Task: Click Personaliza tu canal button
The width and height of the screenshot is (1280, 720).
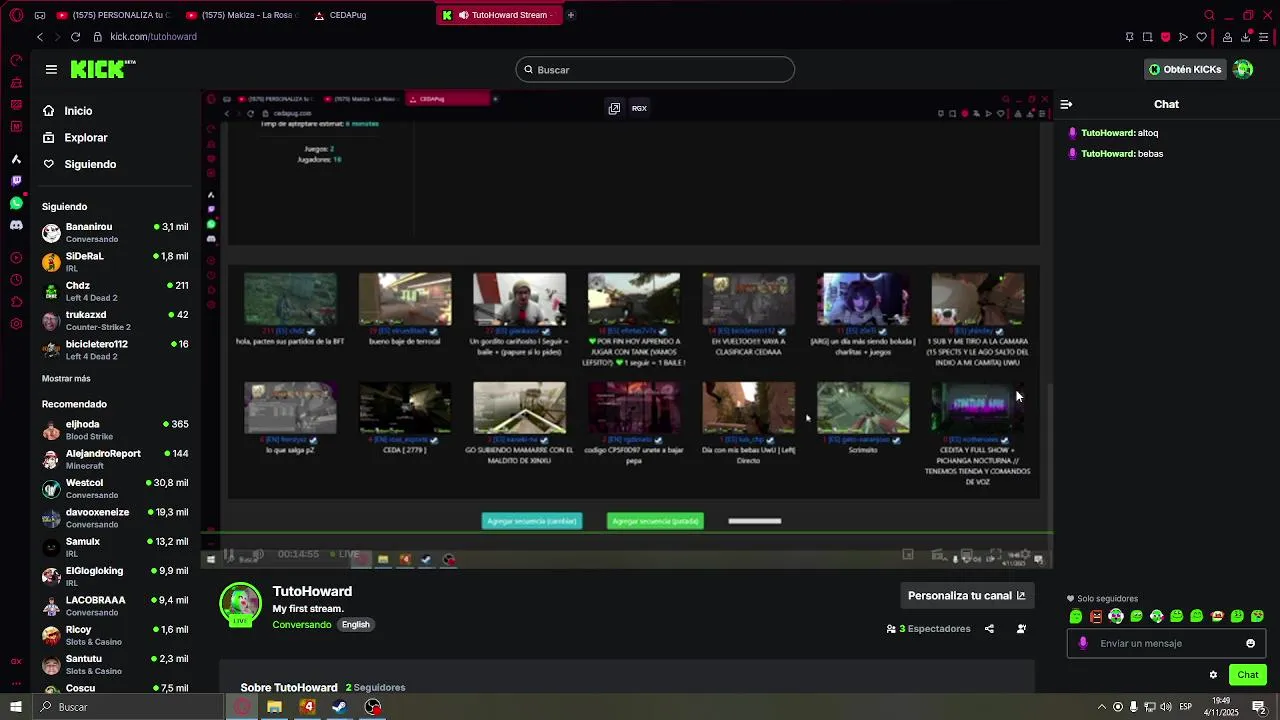Action: coord(966,596)
